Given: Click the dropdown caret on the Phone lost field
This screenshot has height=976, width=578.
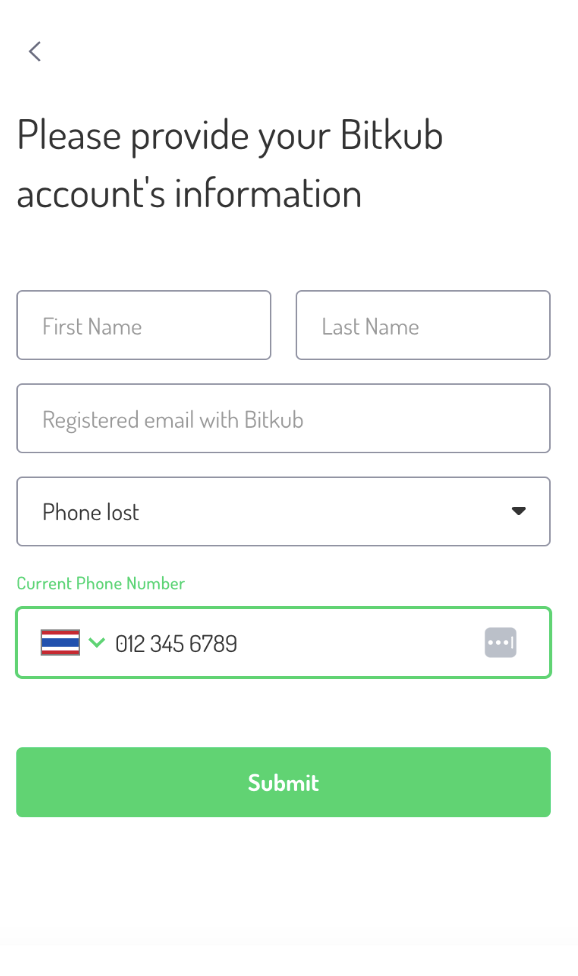Looking at the screenshot, I should pyautogui.click(x=519, y=511).
